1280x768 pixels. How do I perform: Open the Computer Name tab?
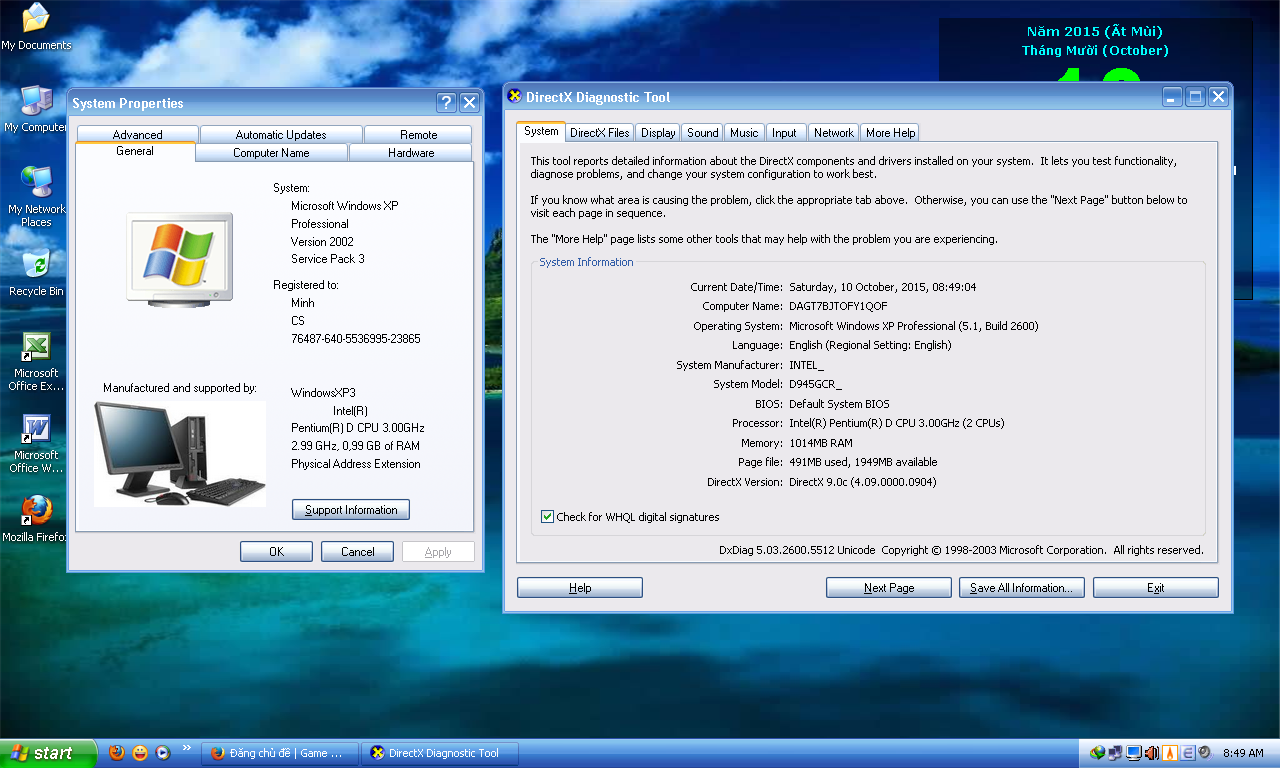271,153
